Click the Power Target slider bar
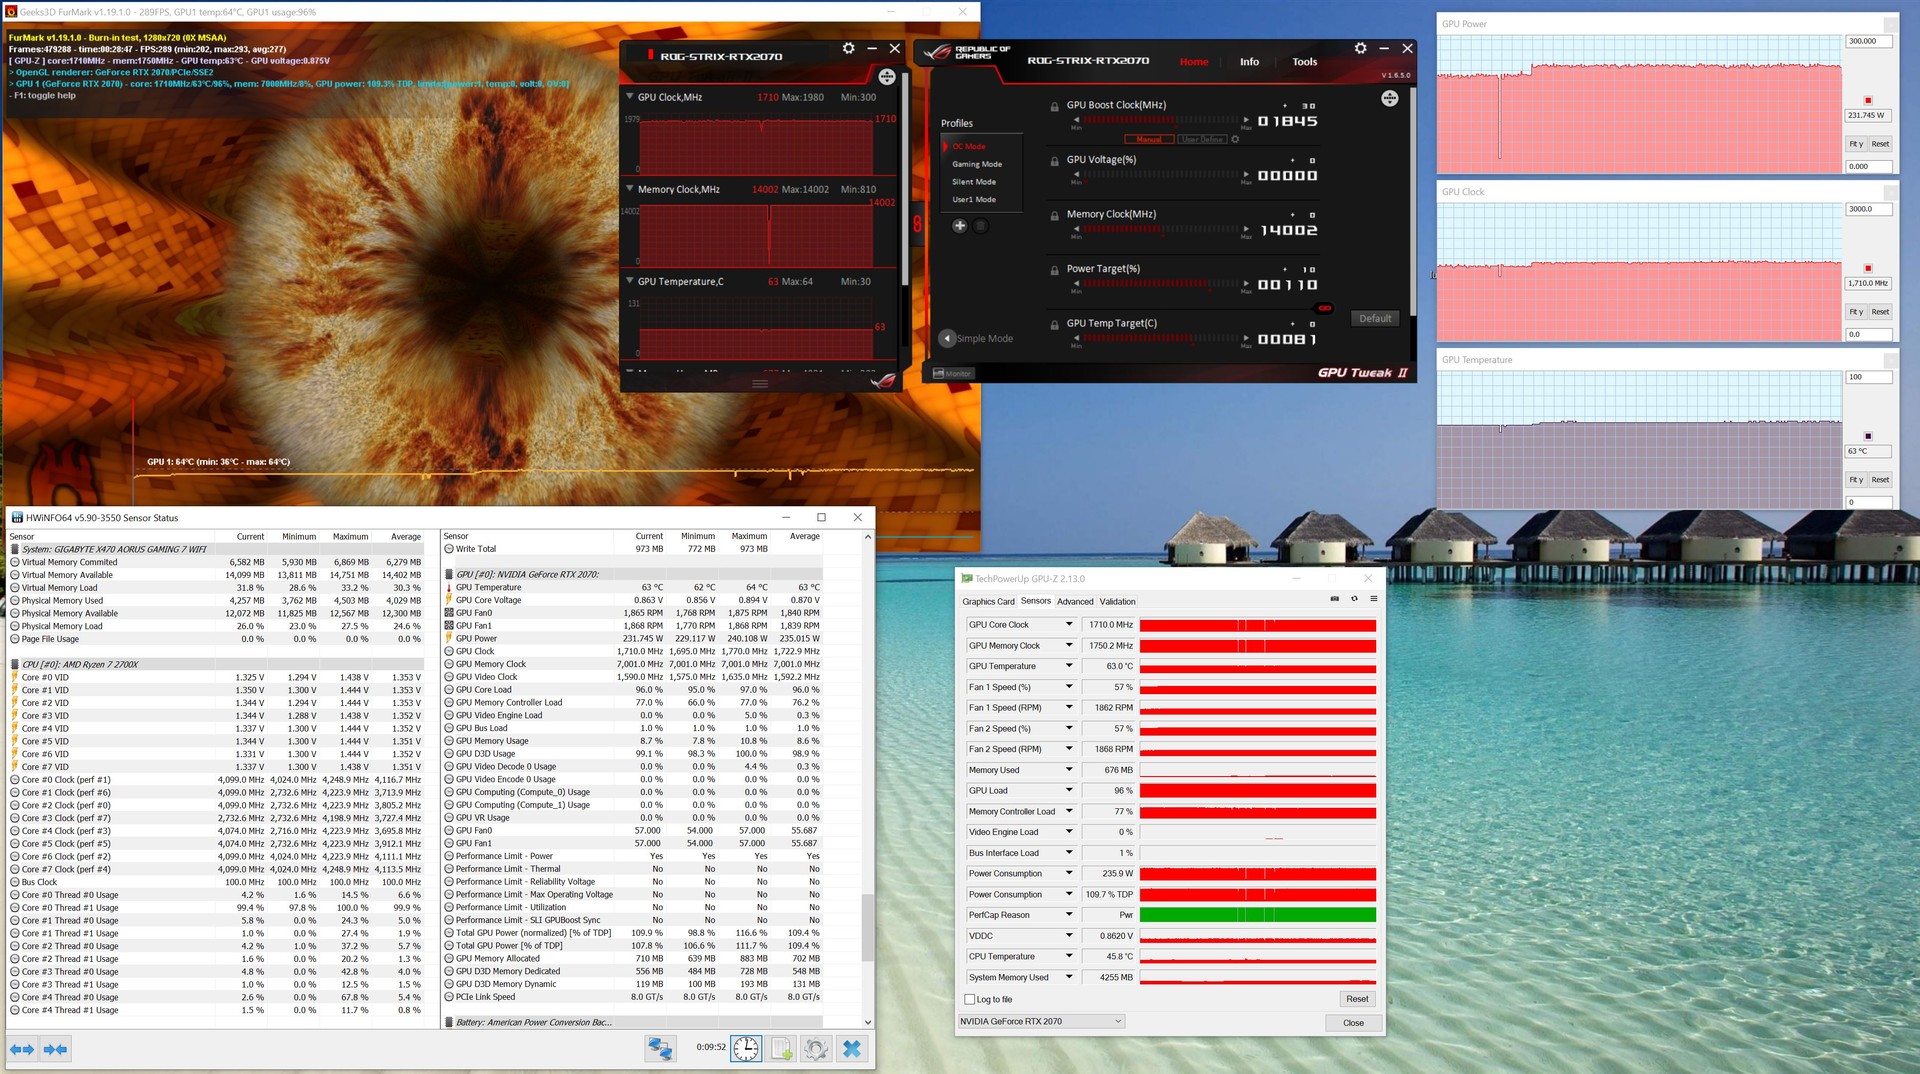The height and width of the screenshot is (1074, 1920). coord(1161,284)
